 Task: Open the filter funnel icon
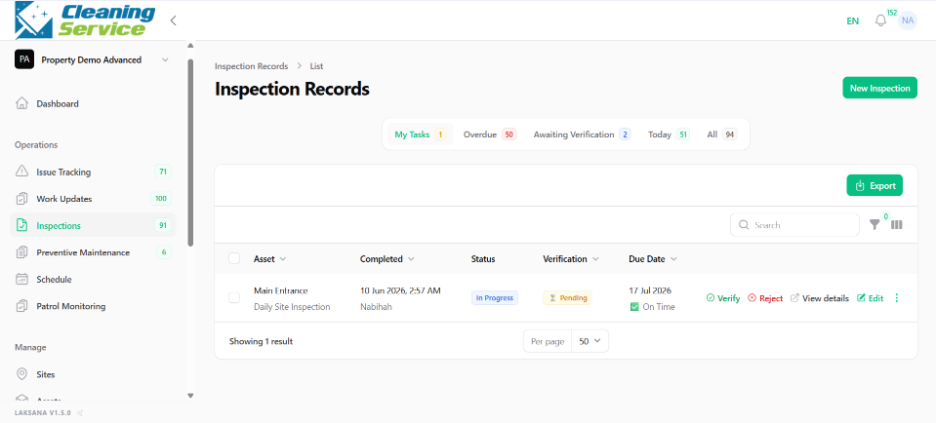875,225
